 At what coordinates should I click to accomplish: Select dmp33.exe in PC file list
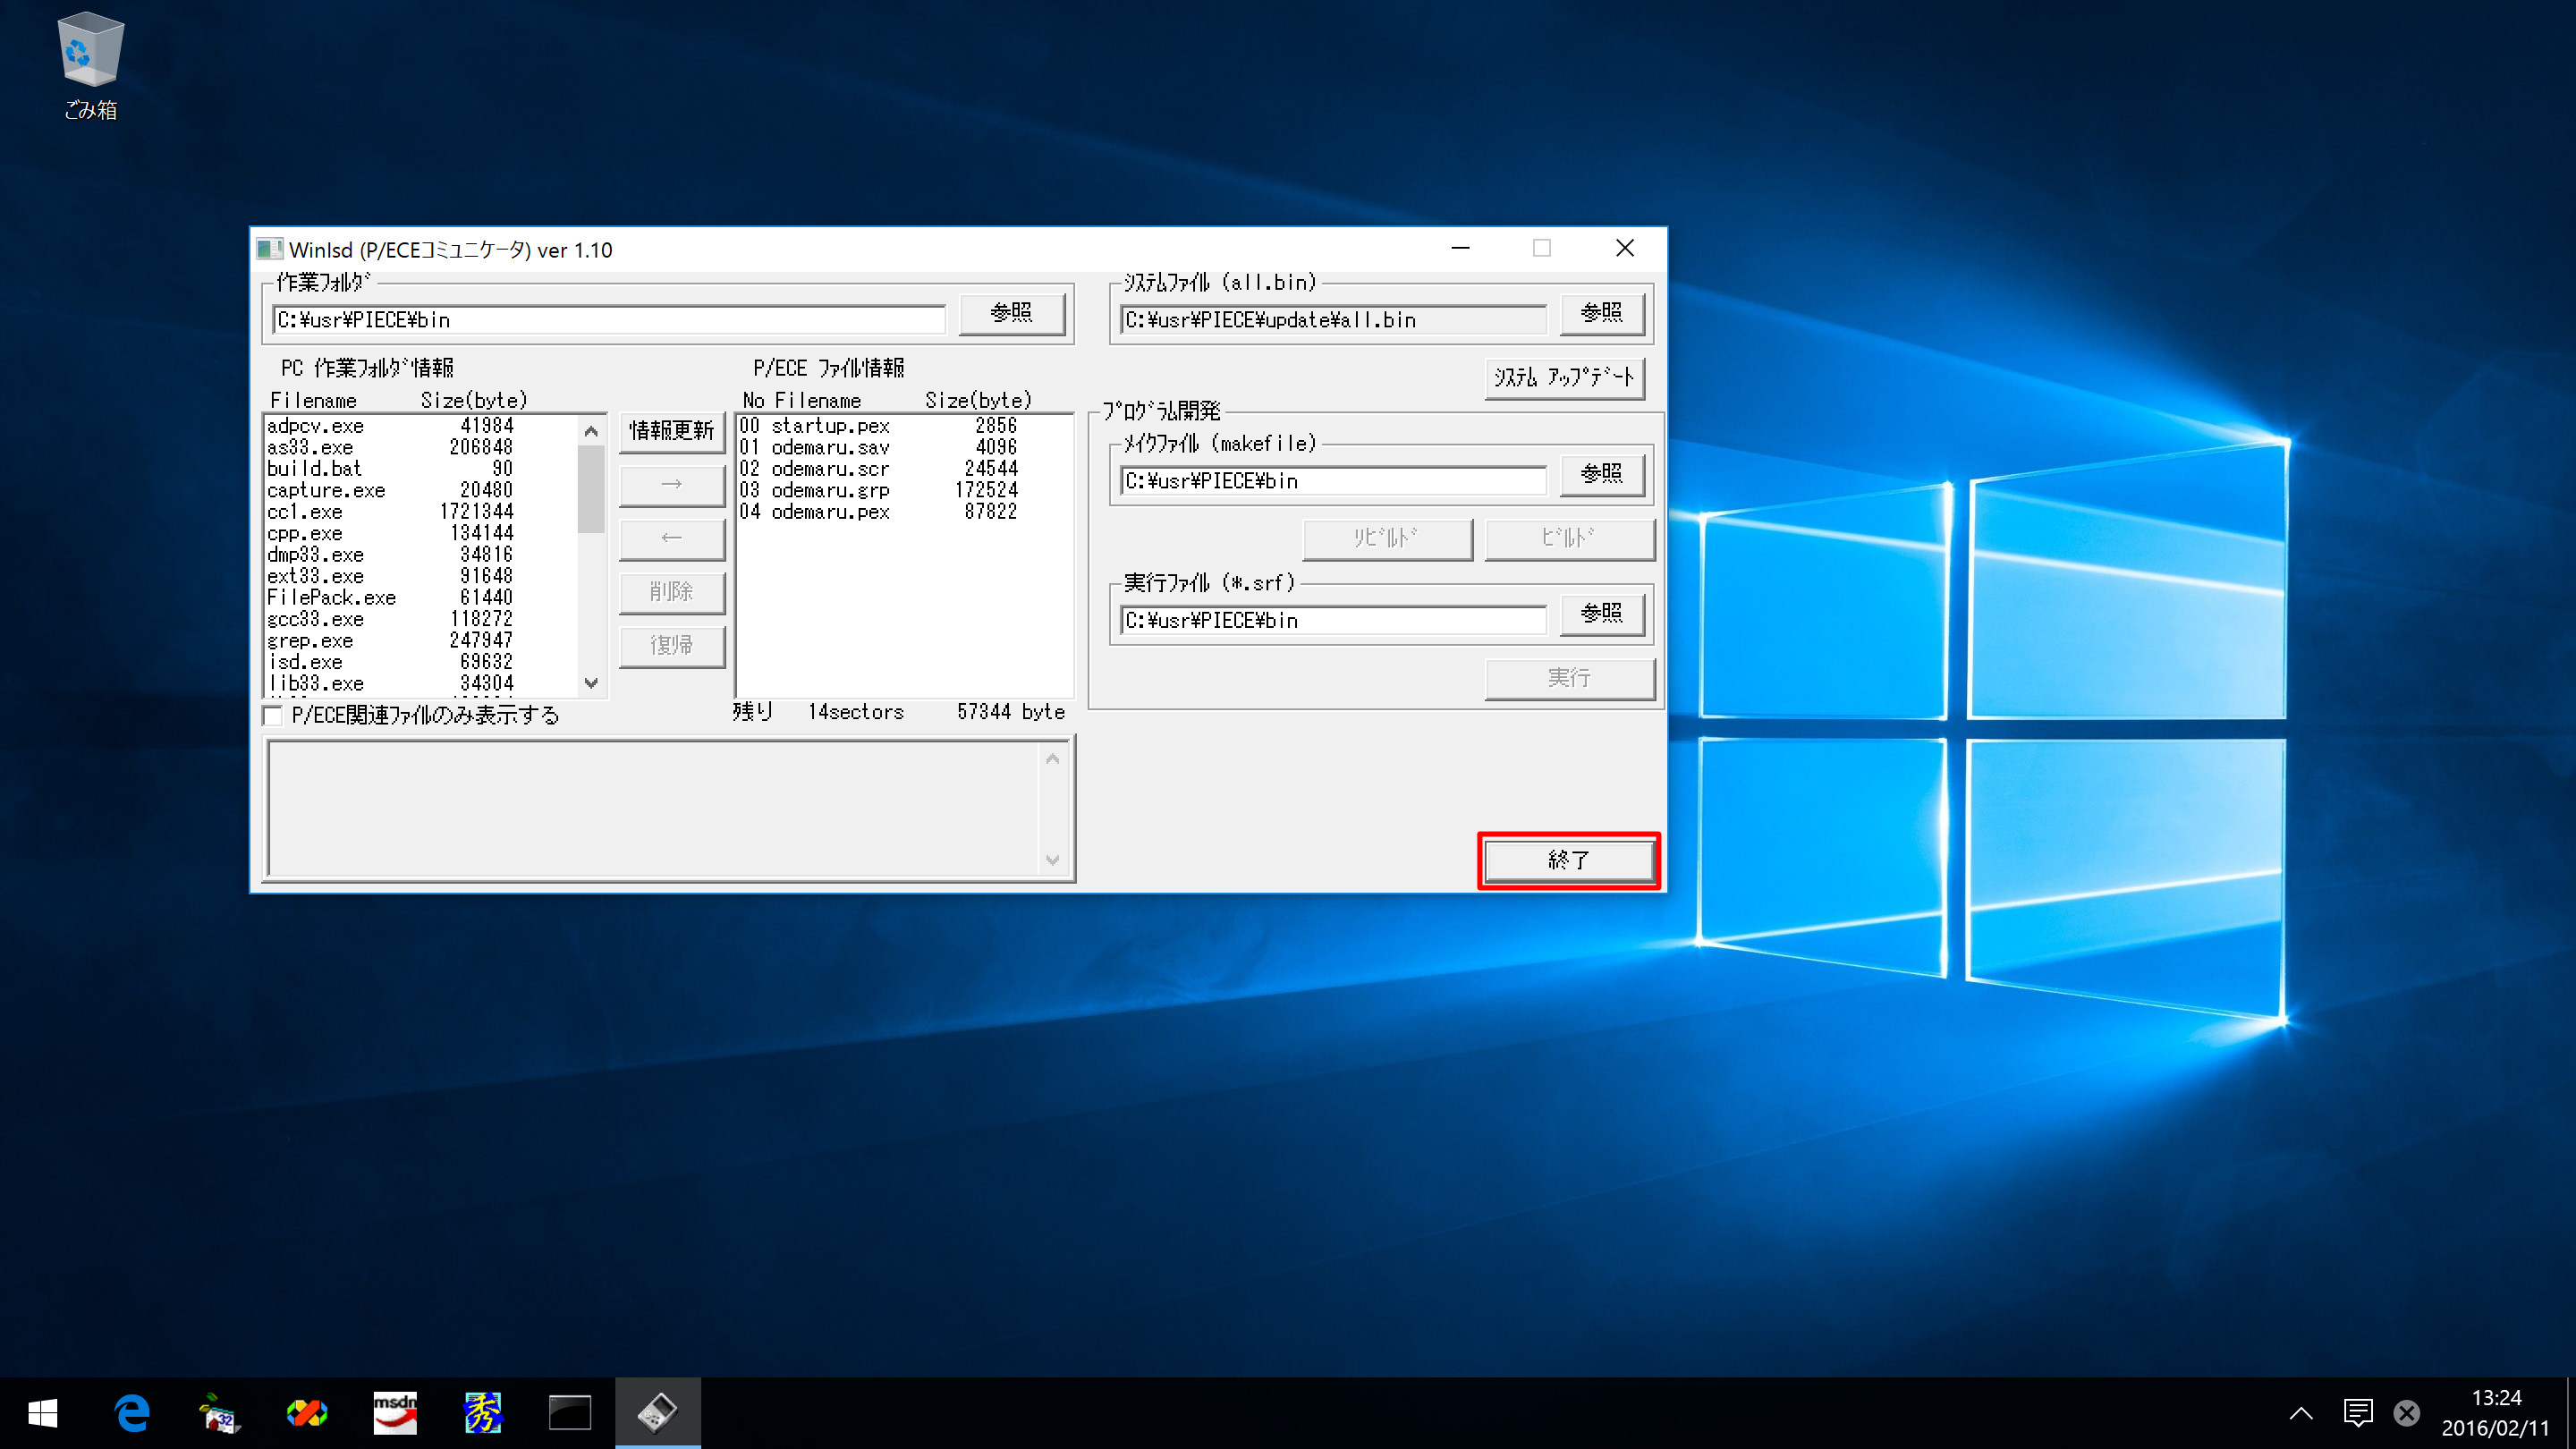[421, 555]
